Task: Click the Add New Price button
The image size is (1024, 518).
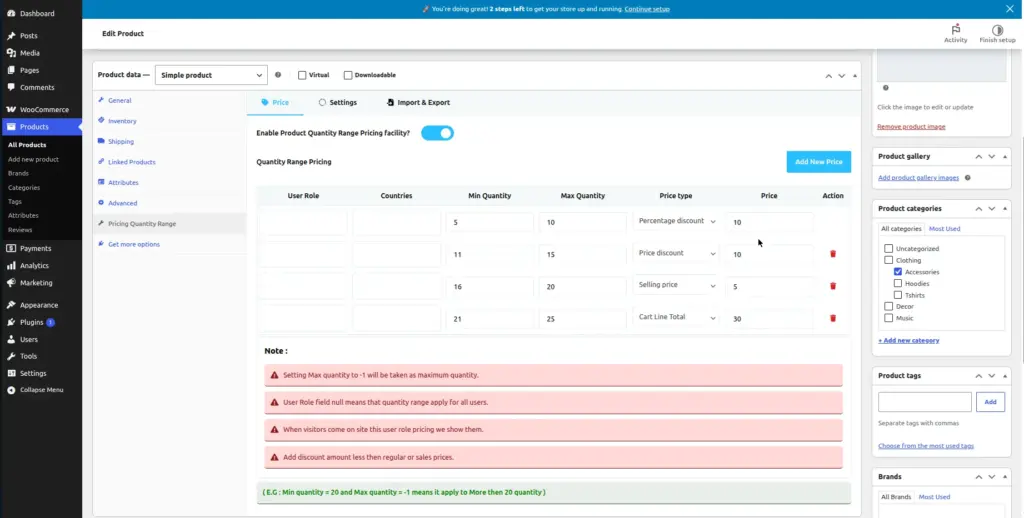Action: coord(818,161)
